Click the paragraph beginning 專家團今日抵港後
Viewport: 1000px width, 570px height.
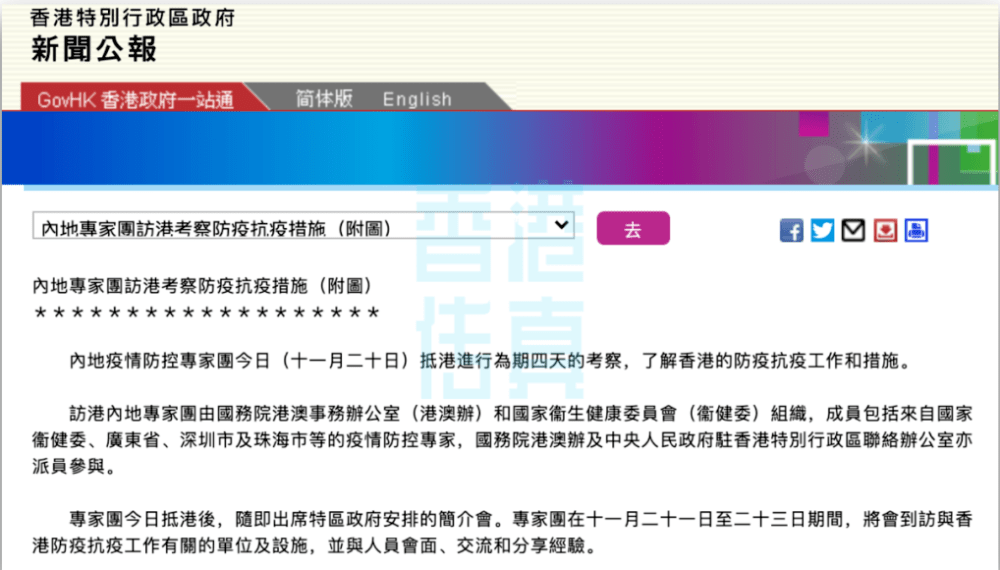point(500,533)
